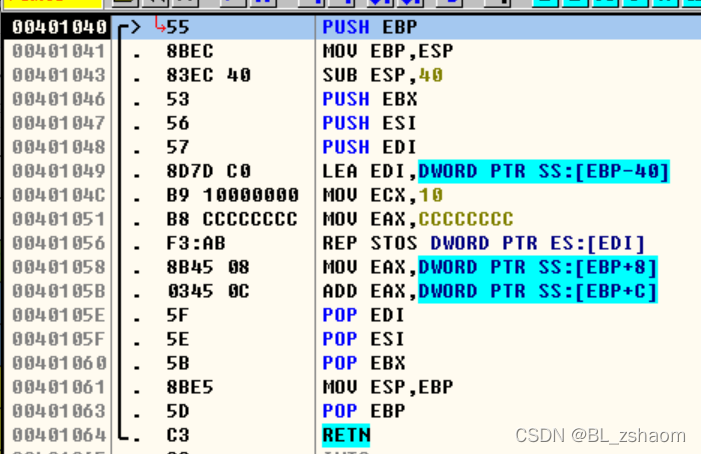Select hex byte 5B
This screenshot has width=701, height=454.
(x=178, y=364)
